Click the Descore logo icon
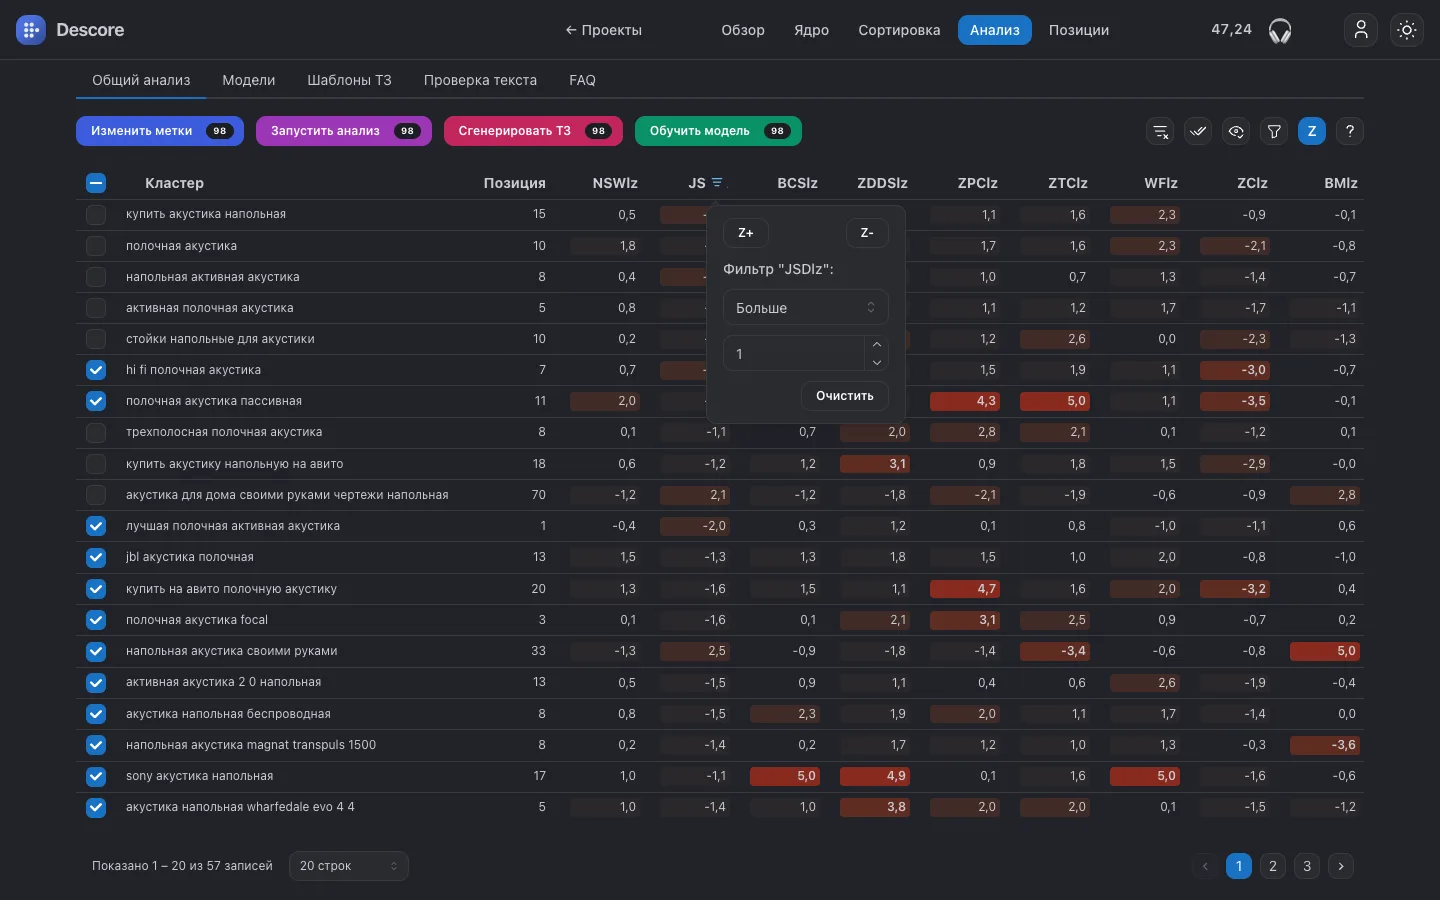 click(31, 30)
